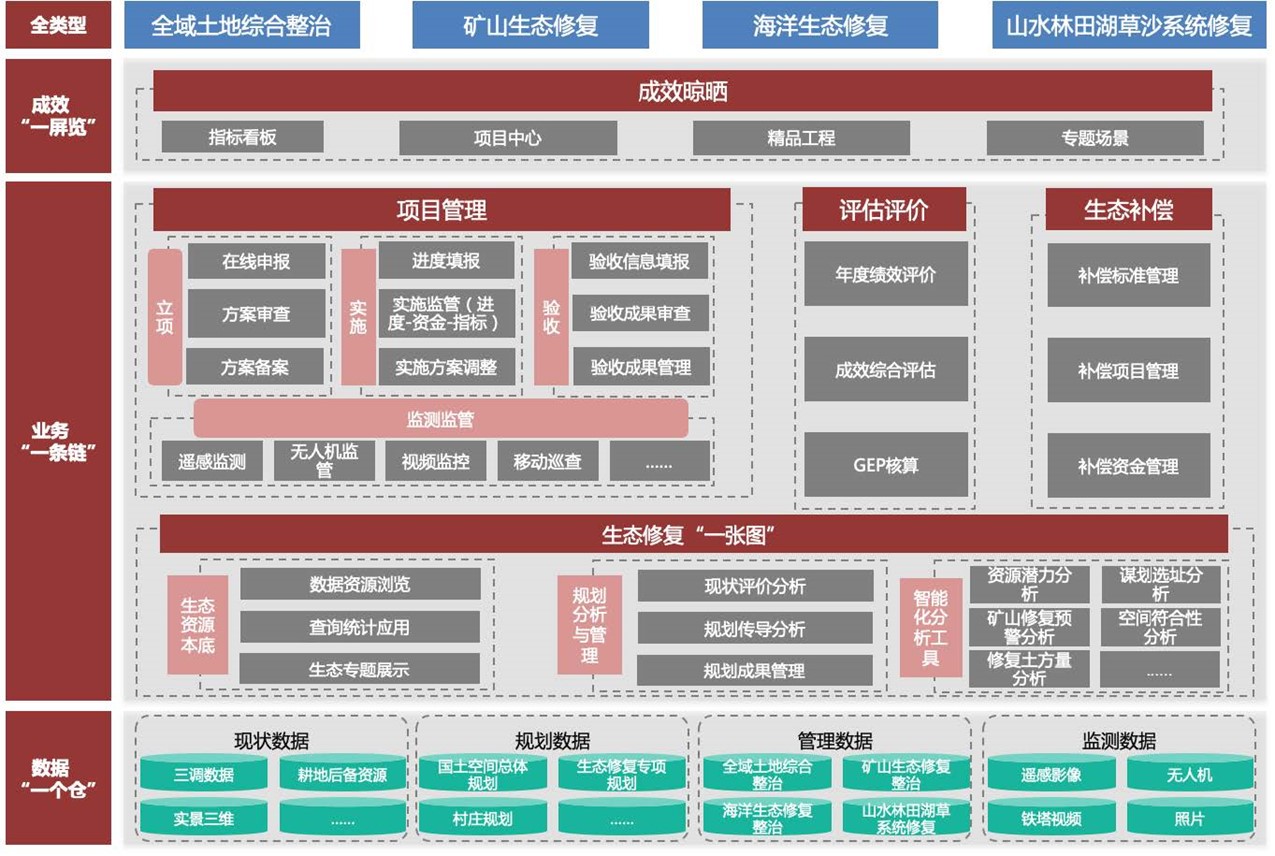
Task: Open the 精品工程 block
Action: [x=801, y=138]
